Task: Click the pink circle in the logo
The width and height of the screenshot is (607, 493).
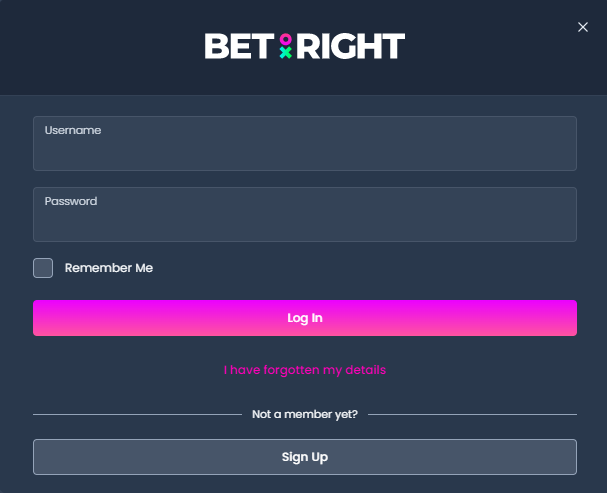Action: click(286, 39)
